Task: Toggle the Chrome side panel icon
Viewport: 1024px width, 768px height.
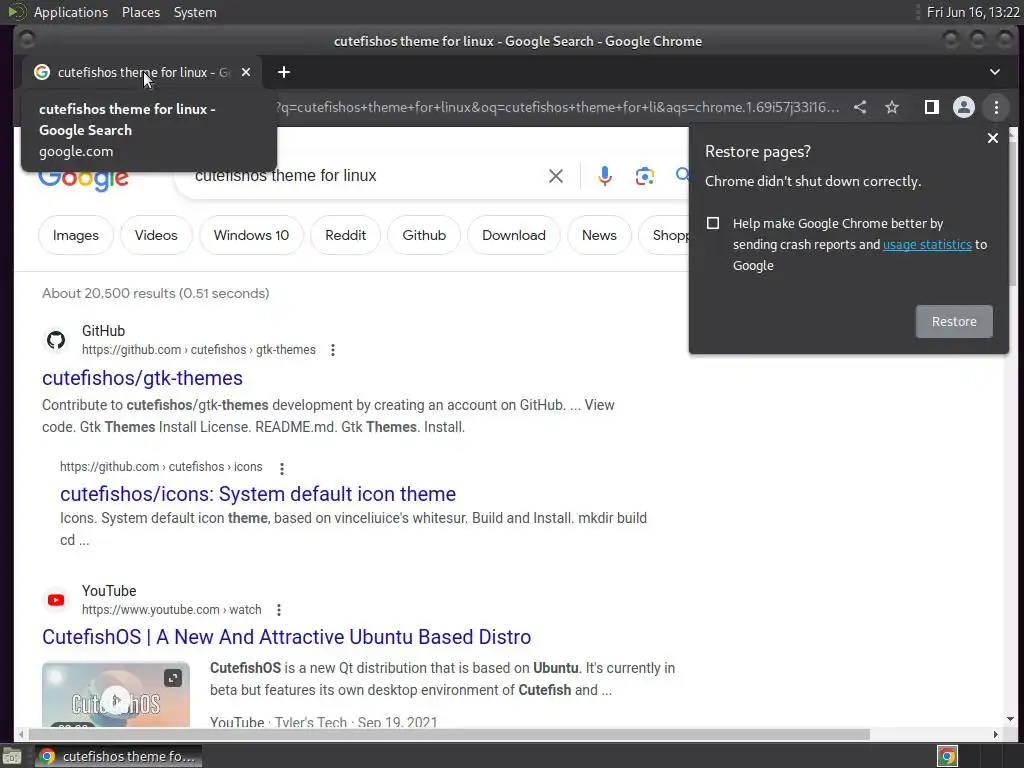Action: tap(932, 107)
